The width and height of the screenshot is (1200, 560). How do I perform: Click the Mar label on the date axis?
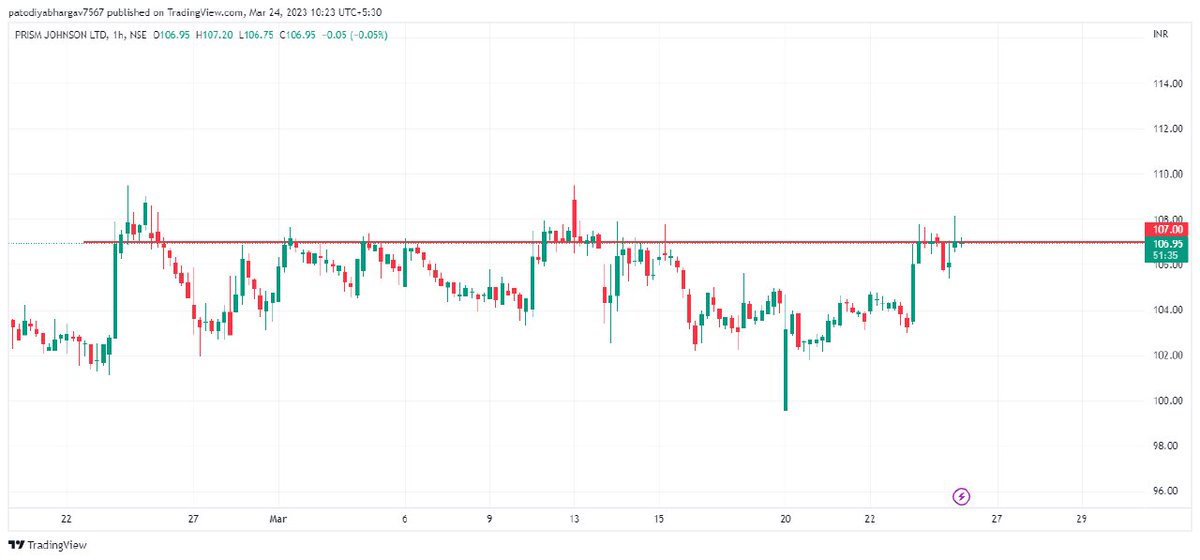coord(277,519)
